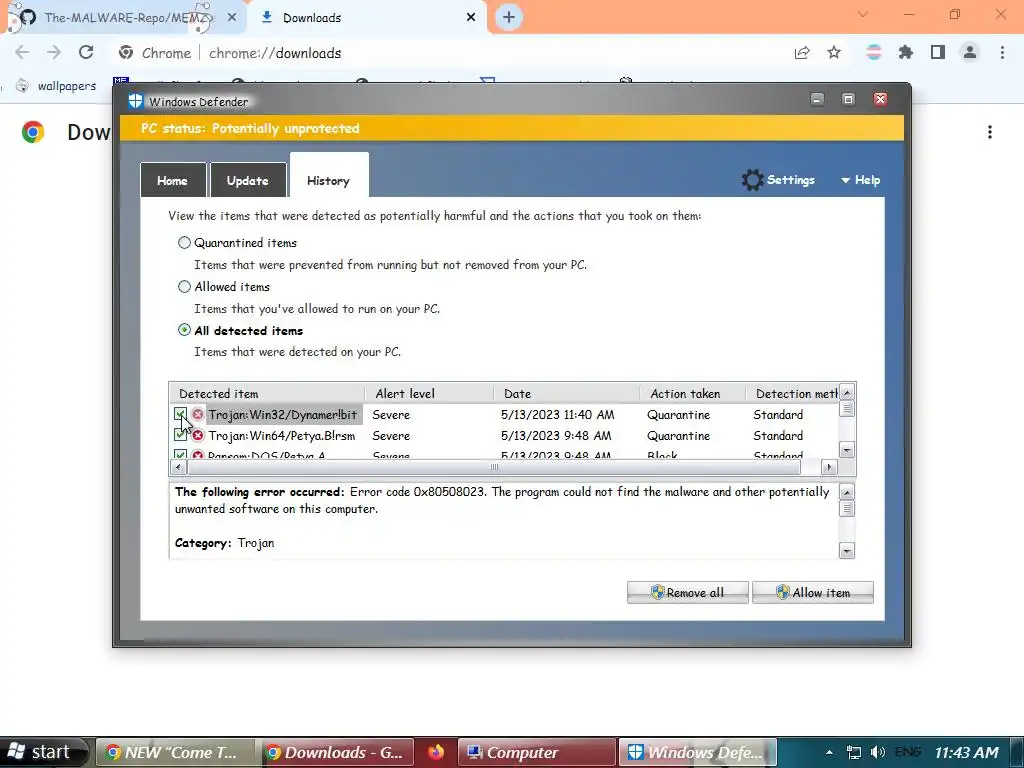The height and width of the screenshot is (768, 1024).
Task: Open the Computer taskbar item
Action: click(536, 752)
